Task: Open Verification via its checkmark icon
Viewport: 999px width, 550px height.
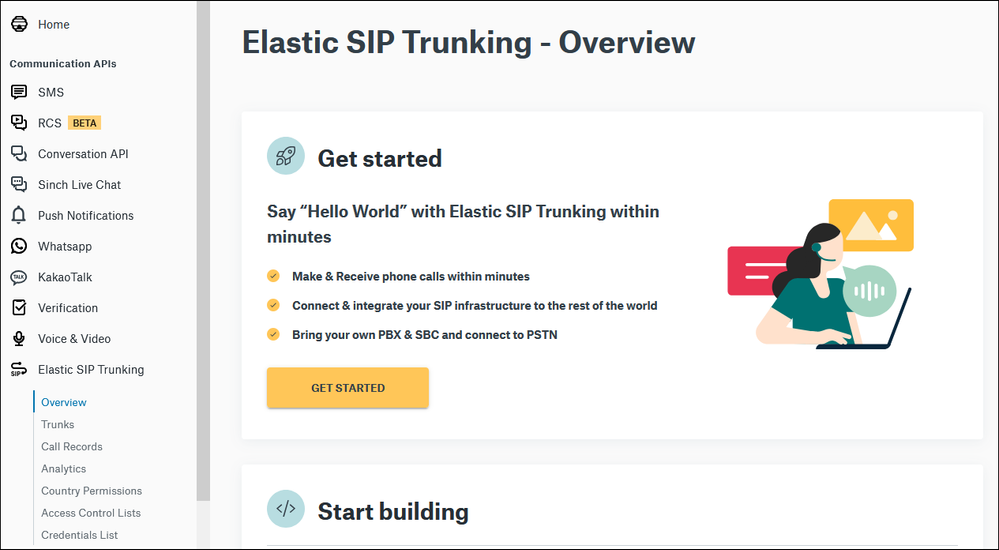Action: coord(19,308)
